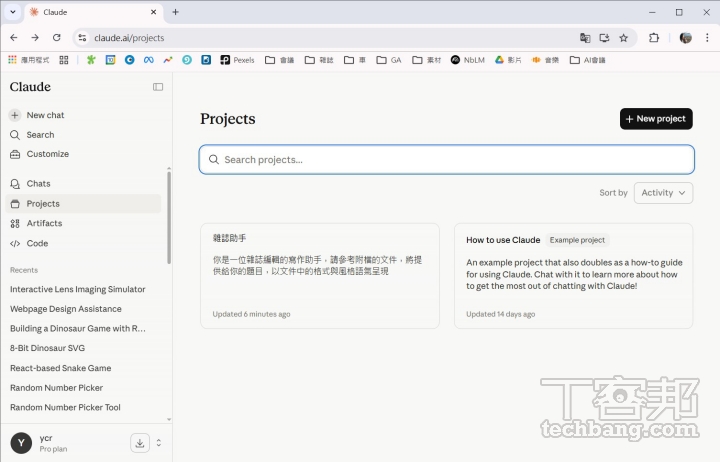
Task: Open the green asterisk bookmark
Action: [x=91, y=60]
